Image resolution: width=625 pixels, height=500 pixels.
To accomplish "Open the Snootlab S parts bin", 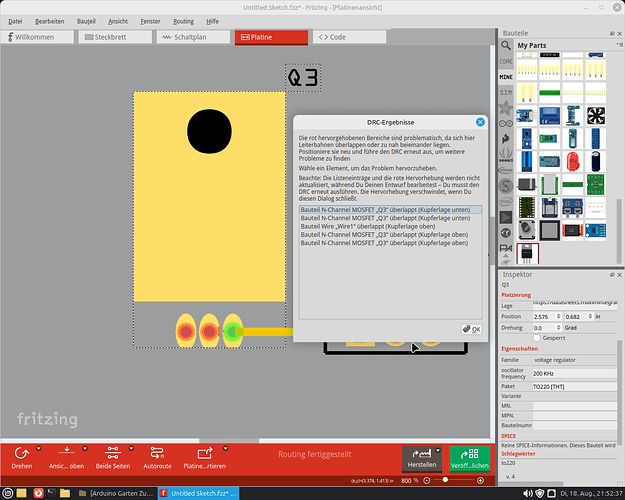I will point(506,186).
